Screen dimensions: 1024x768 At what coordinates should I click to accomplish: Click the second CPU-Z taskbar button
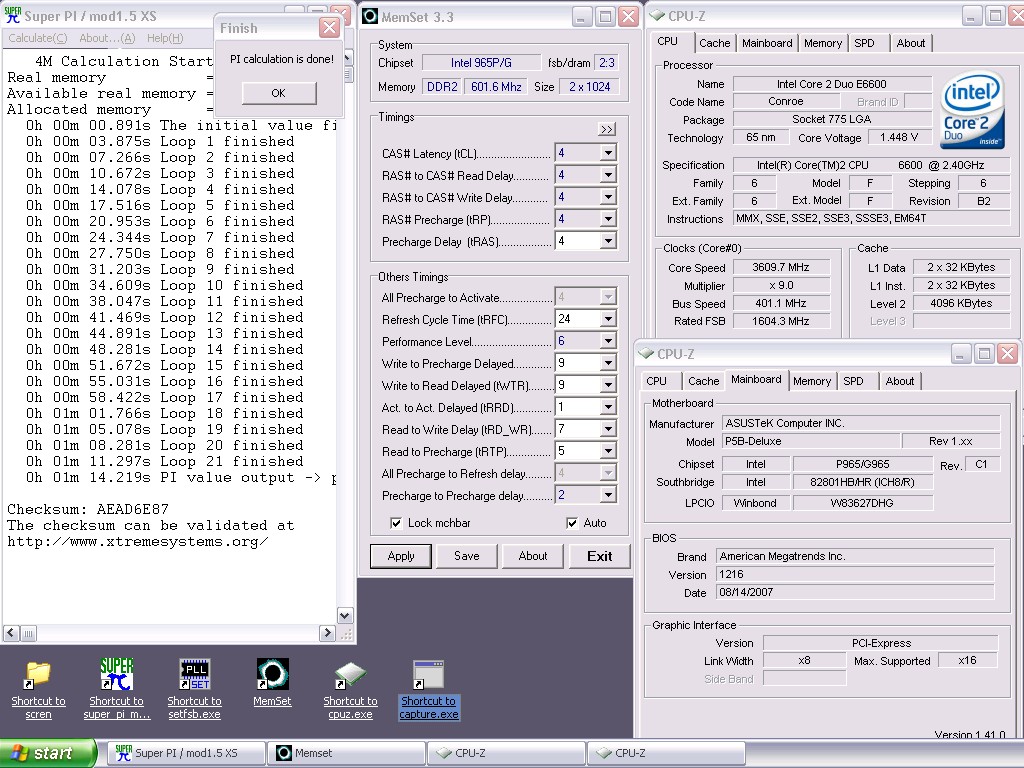point(666,753)
